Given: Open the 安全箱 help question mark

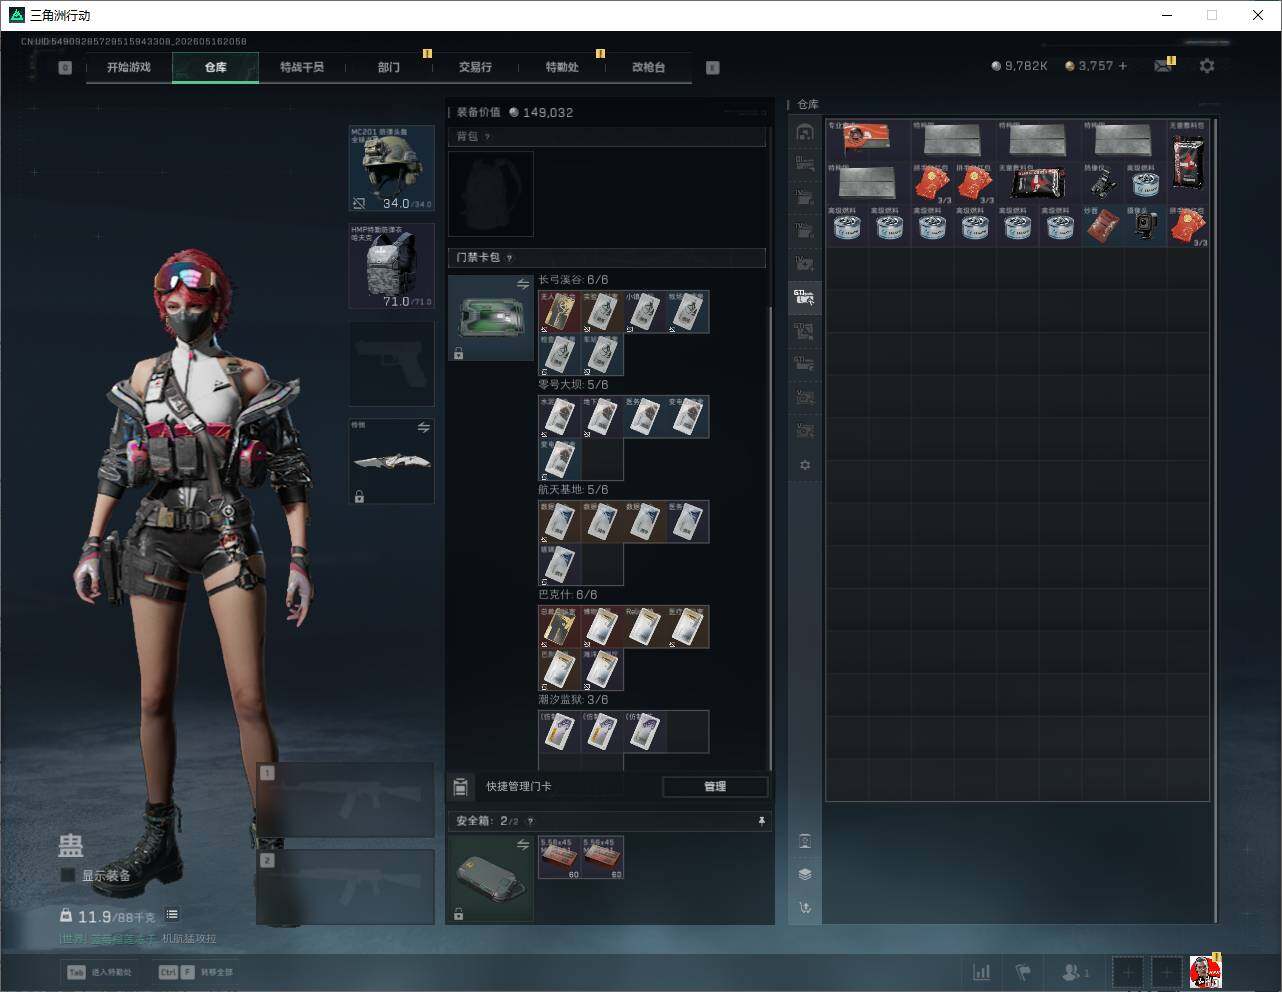Looking at the screenshot, I should (530, 821).
